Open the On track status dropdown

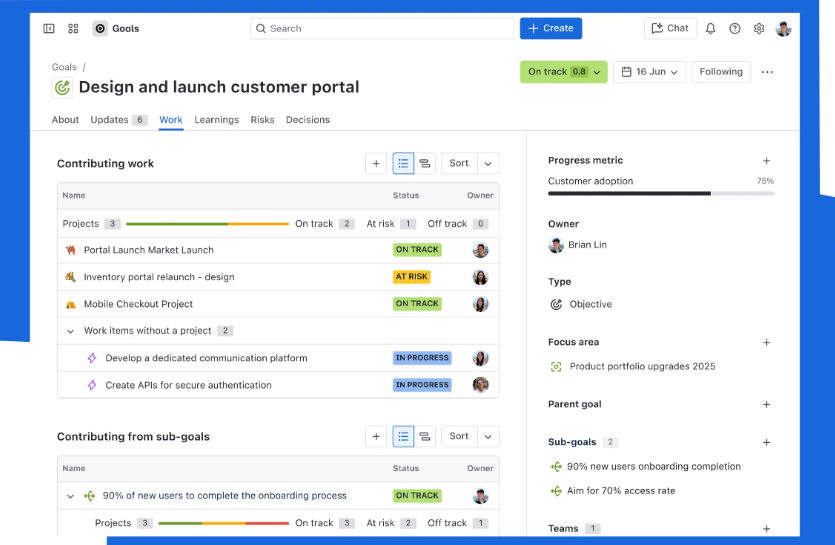[x=564, y=72]
